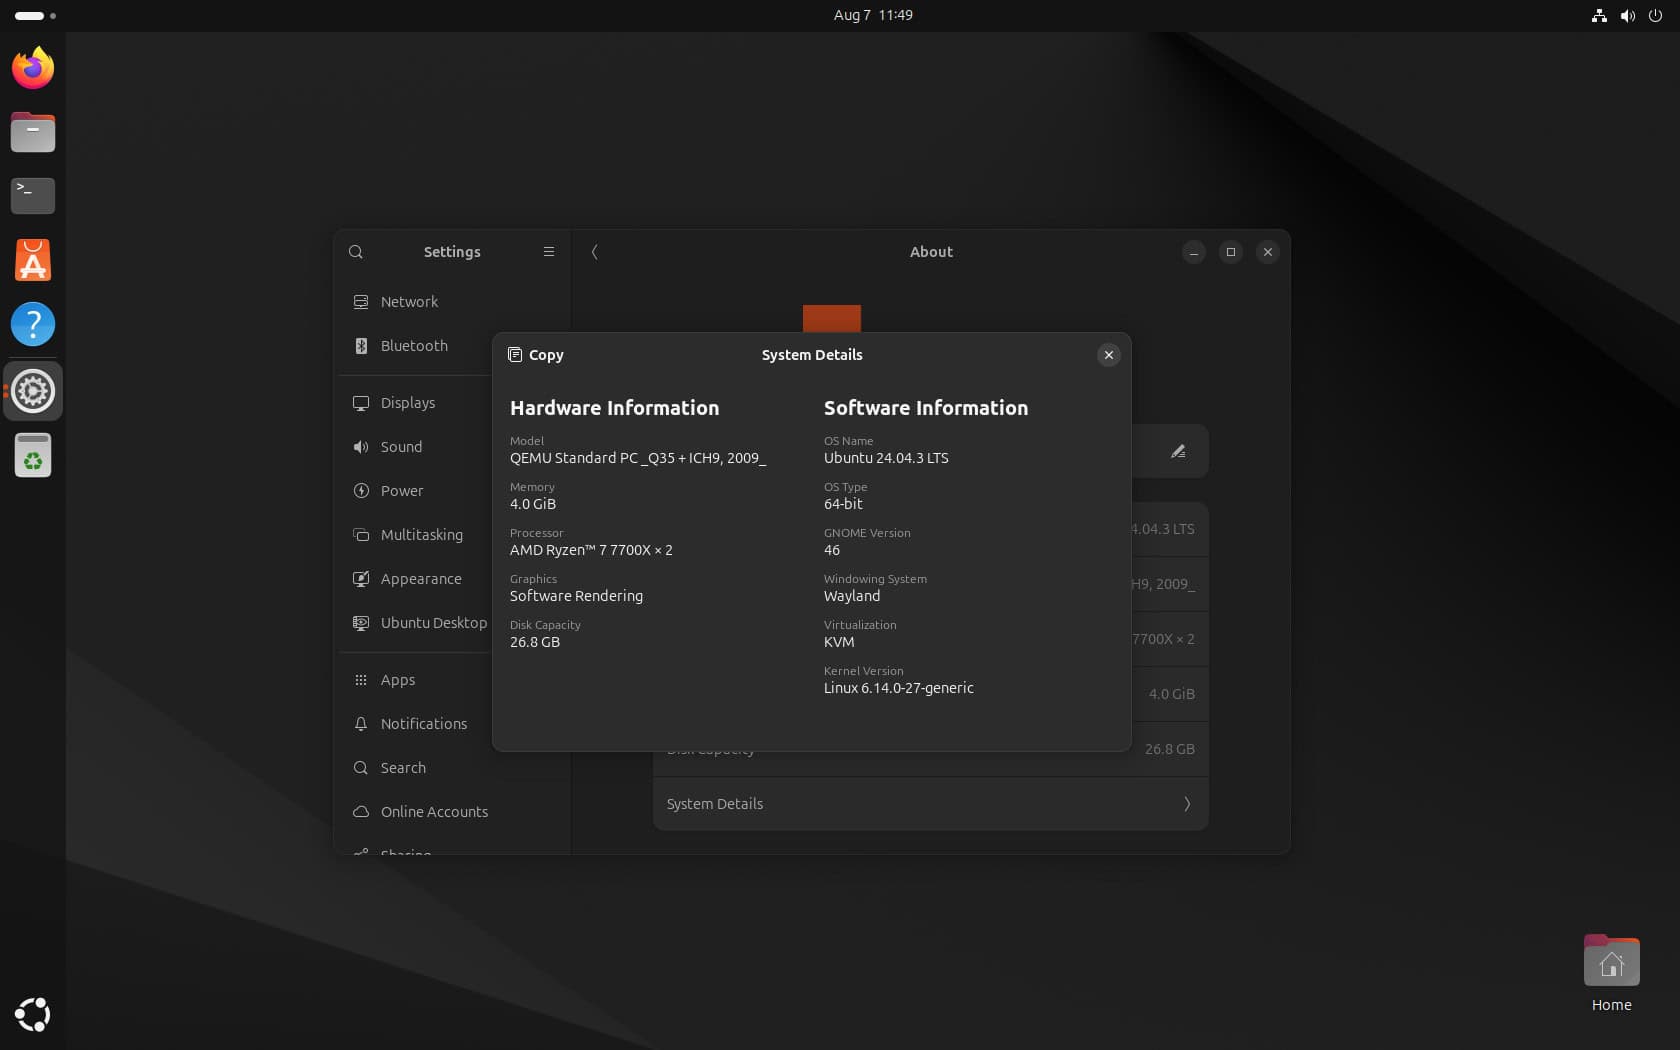Show Applications via Ubuntu logo
Screen dimensions: 1680x1050
tap(33, 1014)
